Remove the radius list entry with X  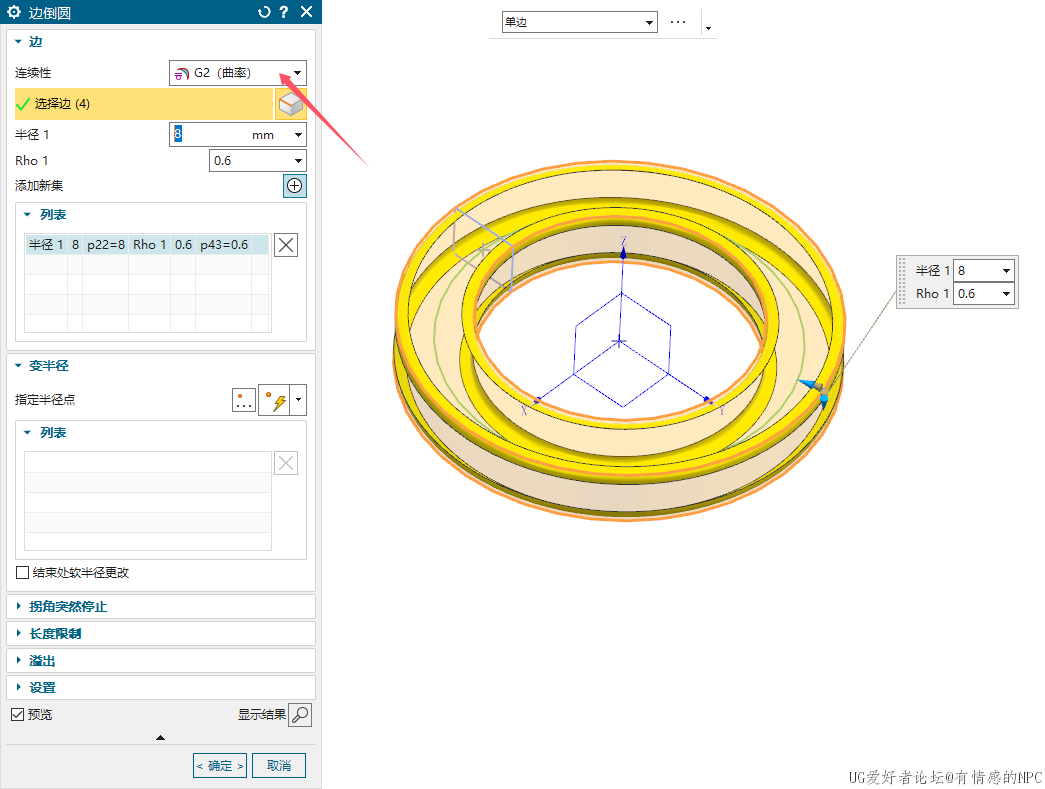point(286,245)
